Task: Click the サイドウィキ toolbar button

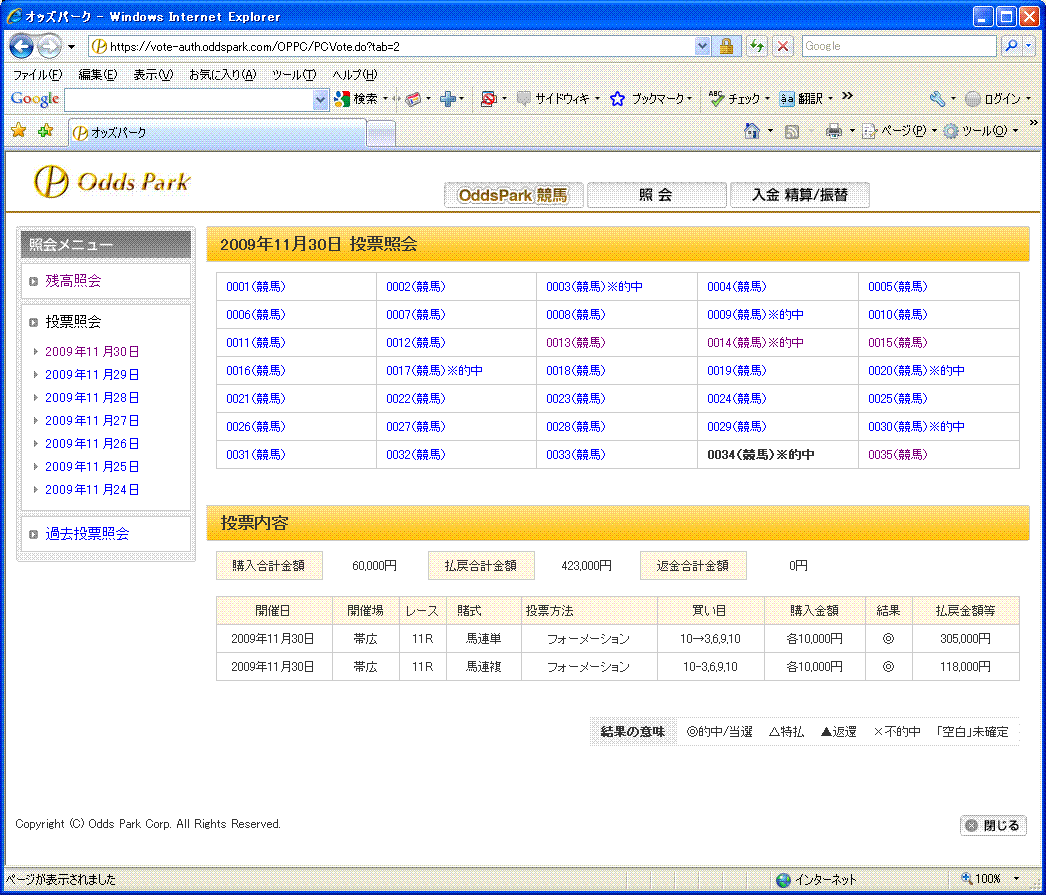Action: point(554,99)
